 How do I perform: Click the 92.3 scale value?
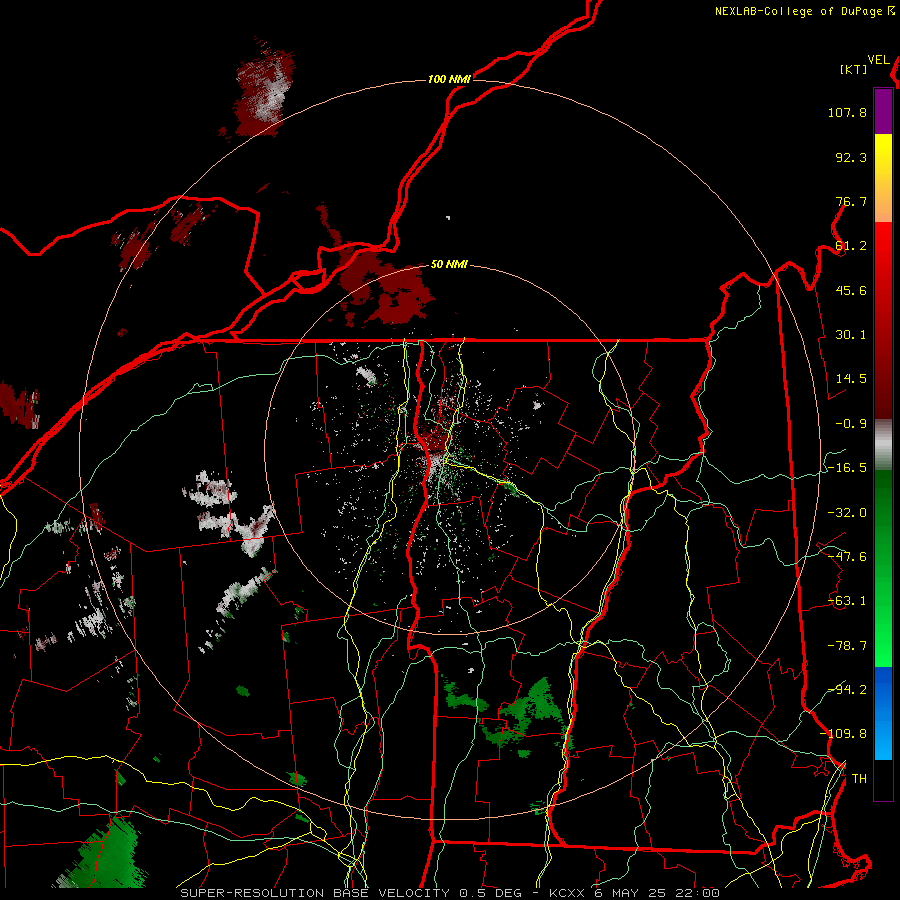[851, 157]
